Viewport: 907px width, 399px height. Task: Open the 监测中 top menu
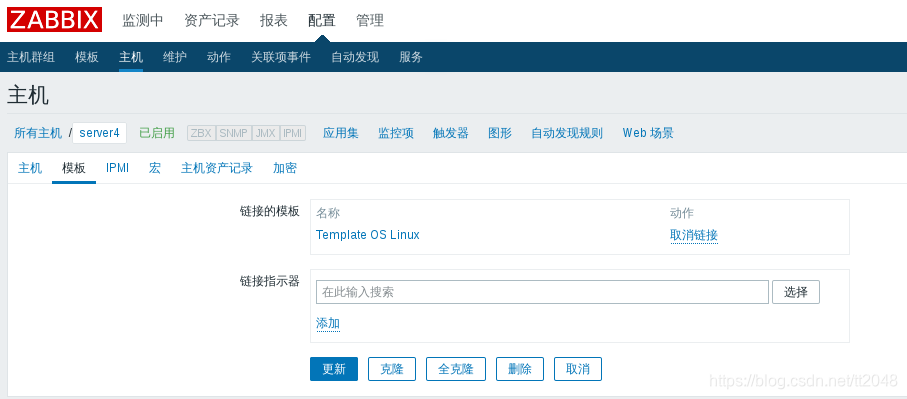coord(142,20)
